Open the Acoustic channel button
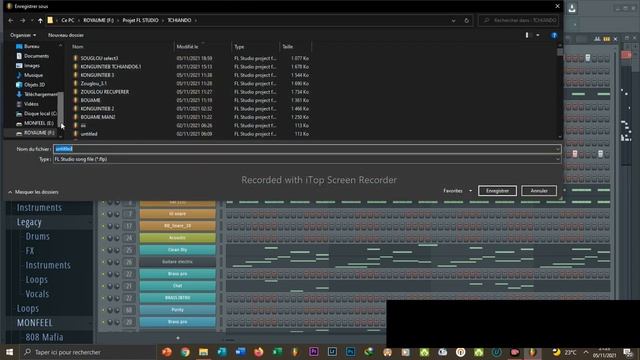 178,238
